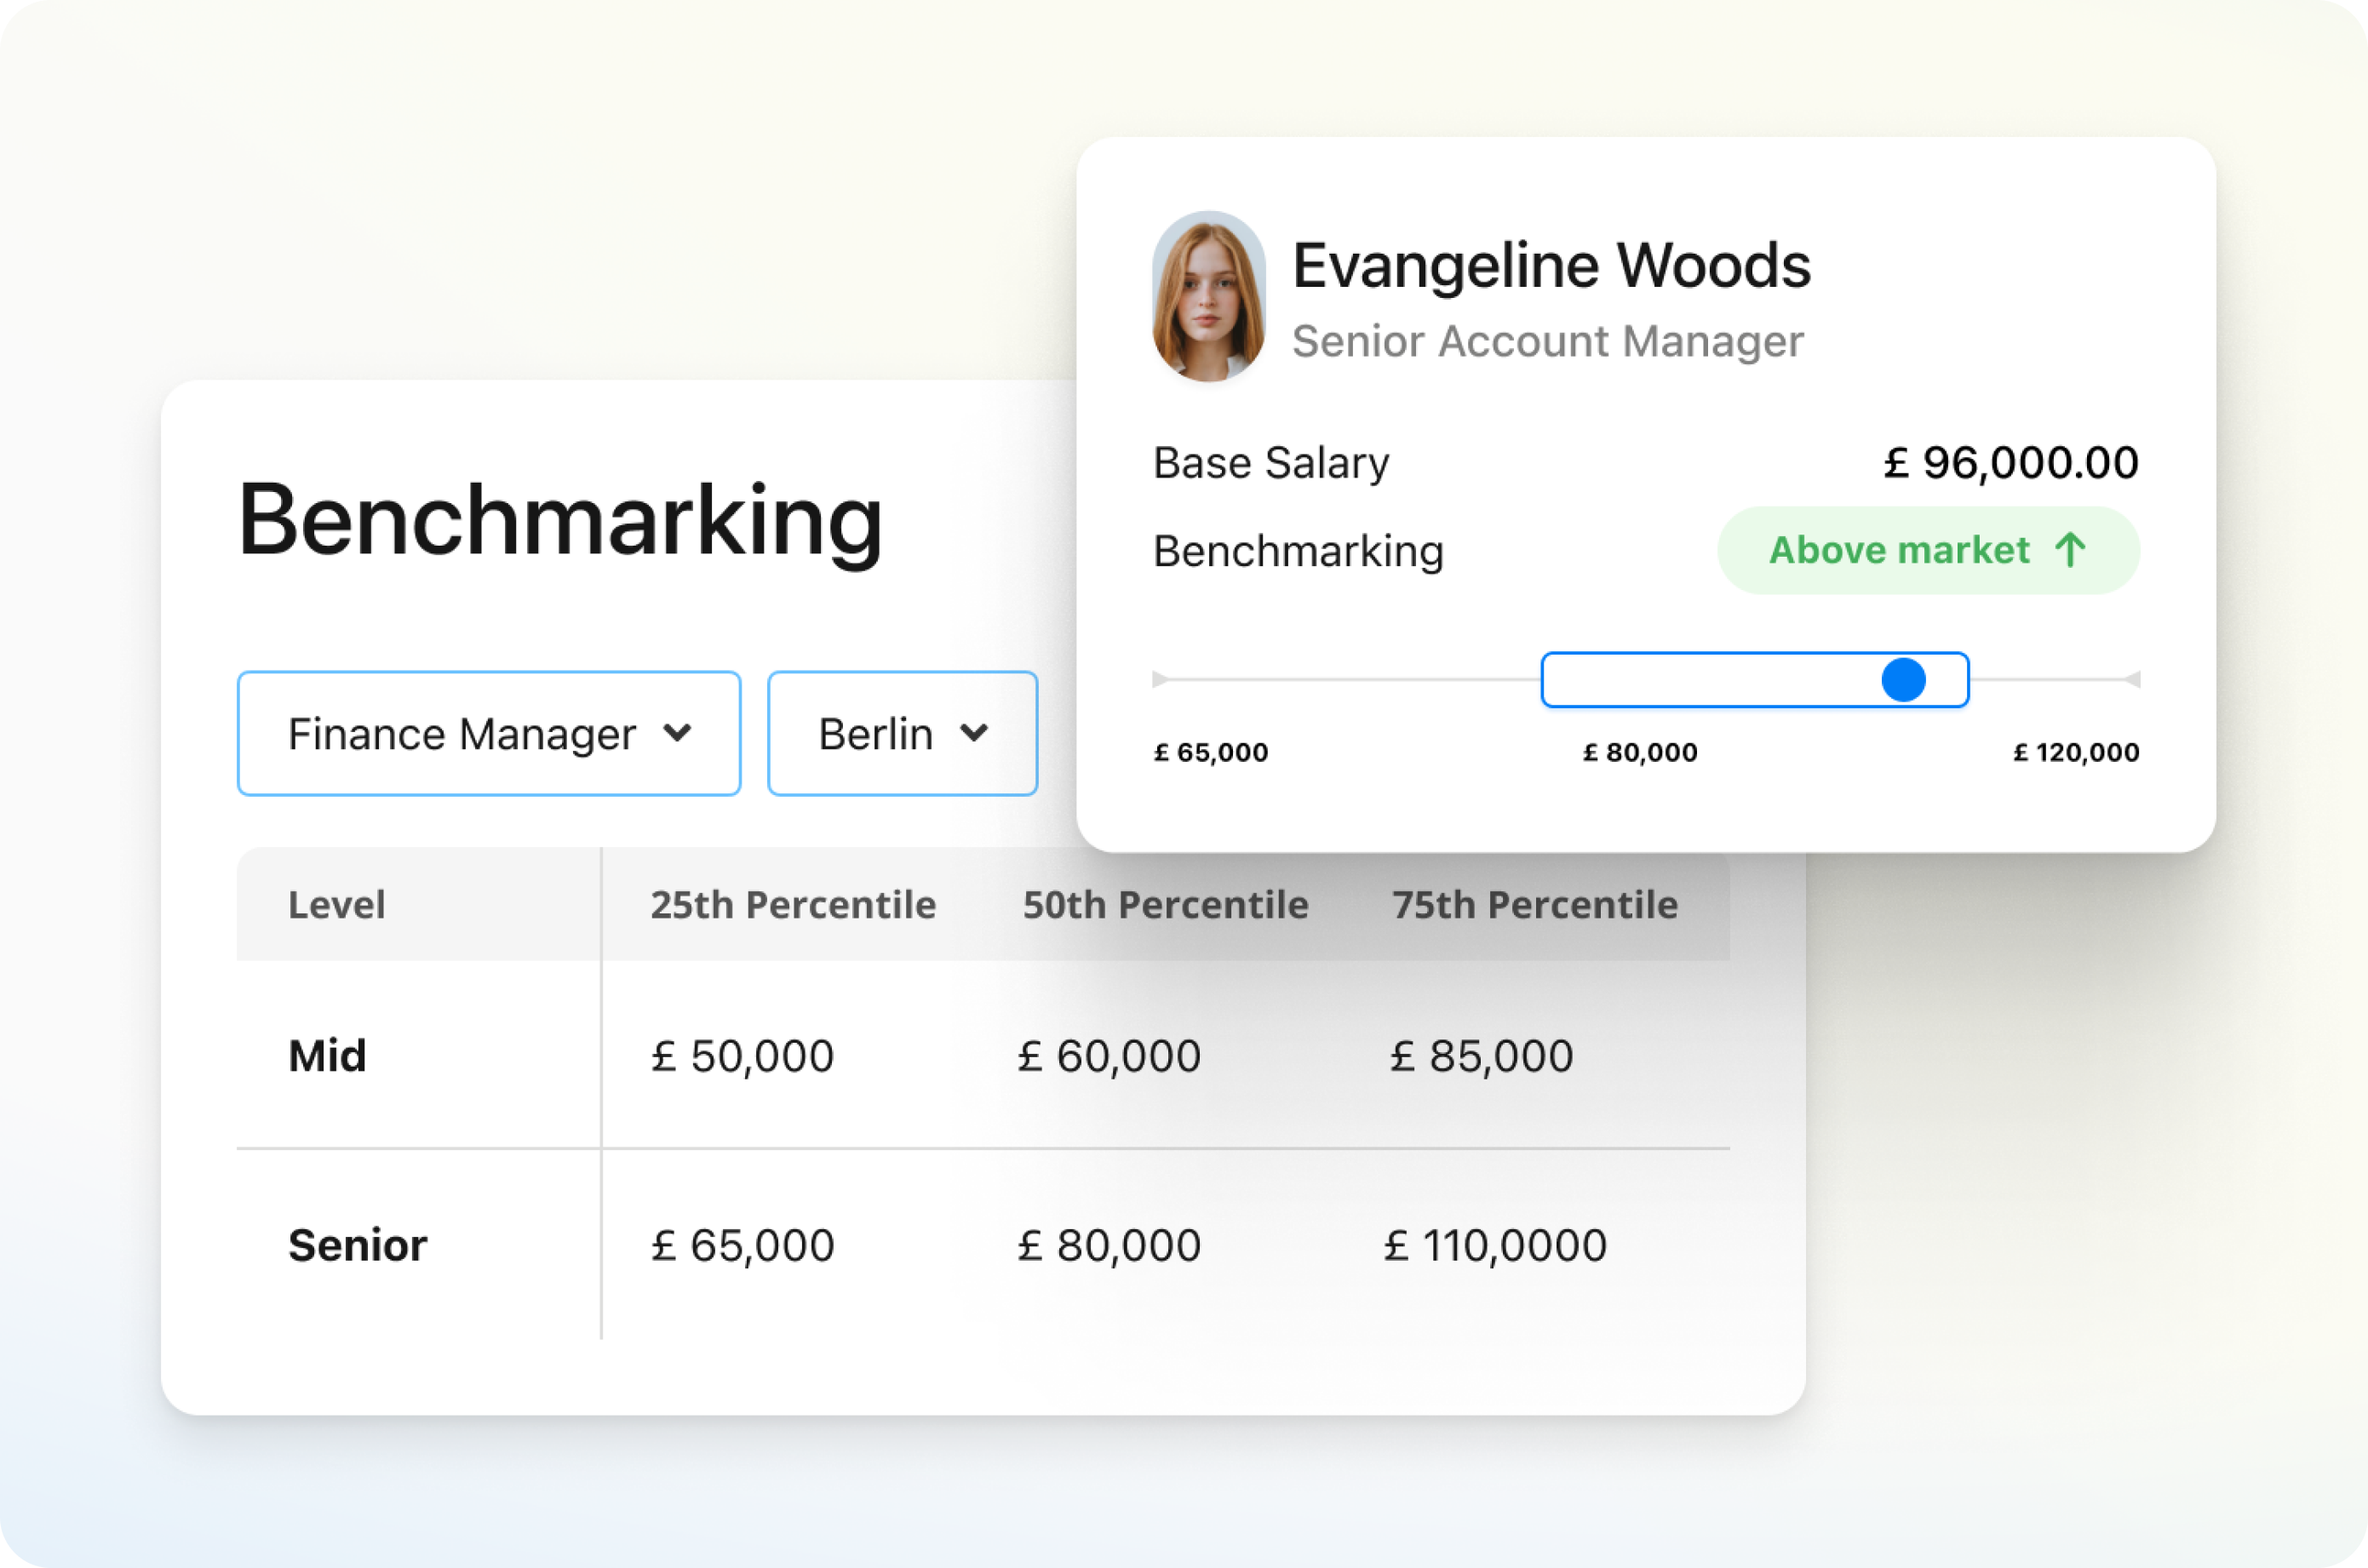The height and width of the screenshot is (1568, 2368).
Task: Select the Senior level row
Action: tap(357, 1246)
